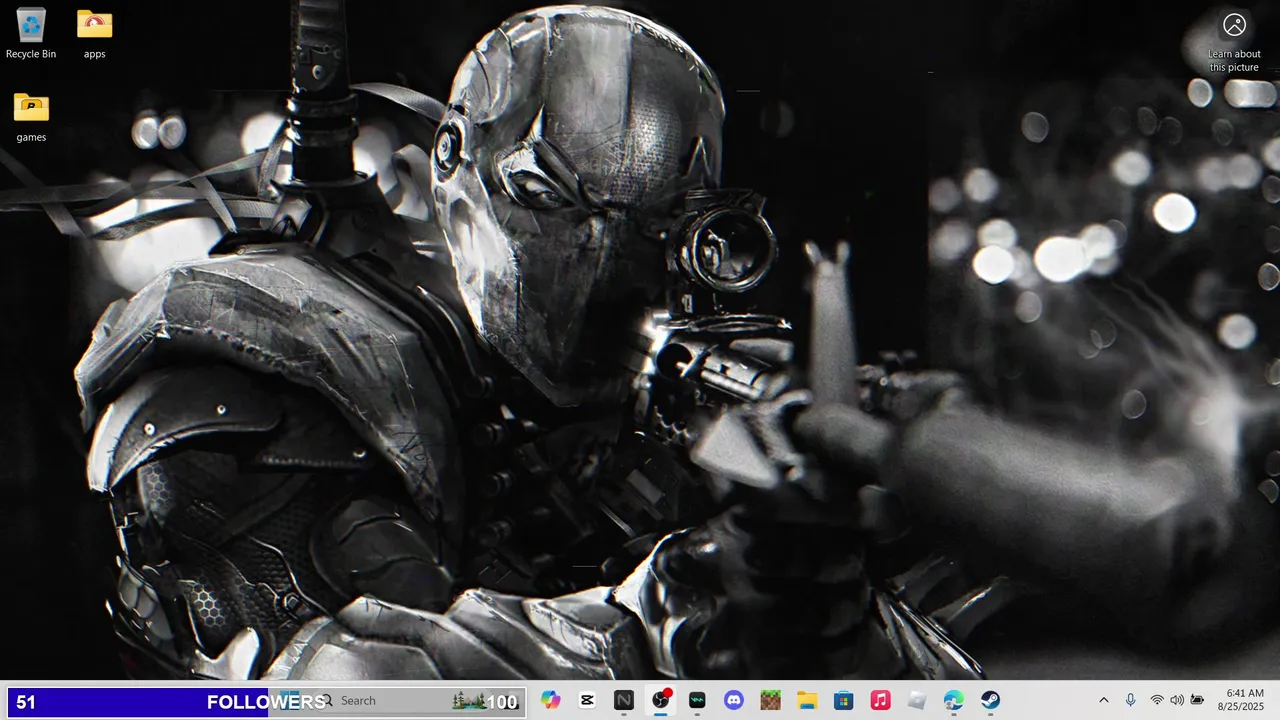Switch to OBS Studio in the taskbar
The image size is (1280, 720).
pos(661,700)
